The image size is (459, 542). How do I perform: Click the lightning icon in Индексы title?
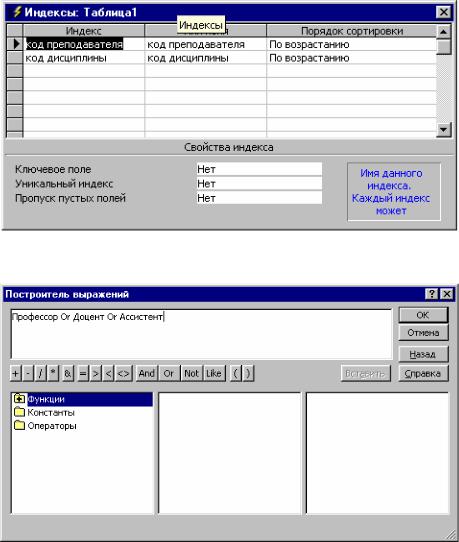click(x=17, y=12)
